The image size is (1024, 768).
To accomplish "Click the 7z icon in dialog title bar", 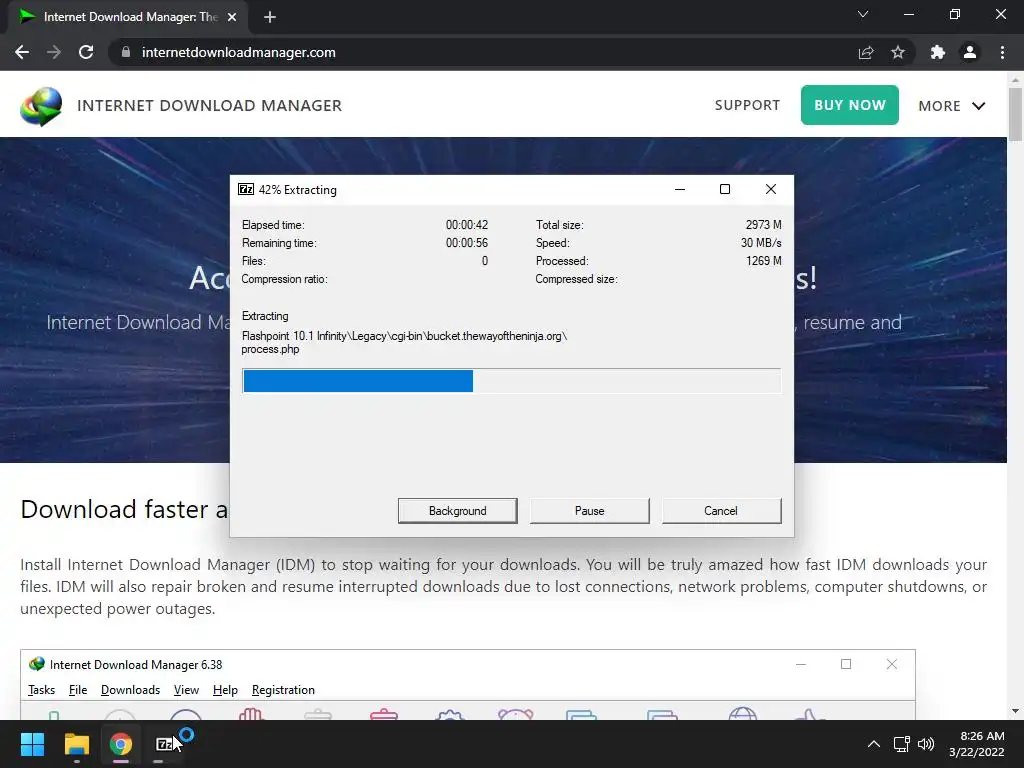I will 246,189.
